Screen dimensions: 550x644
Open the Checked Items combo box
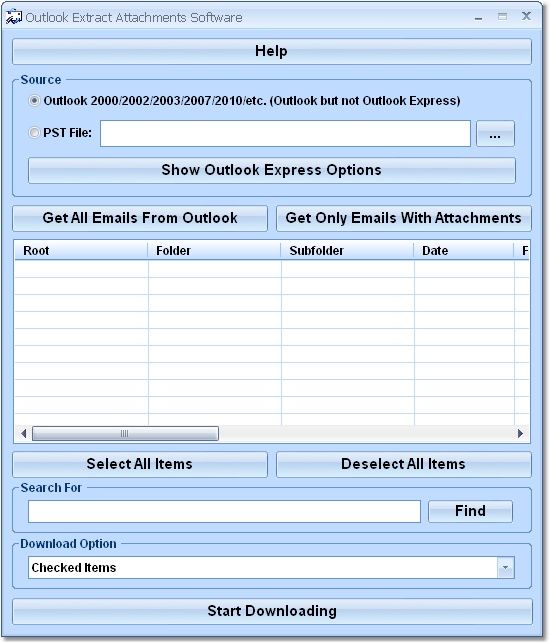tap(271, 568)
